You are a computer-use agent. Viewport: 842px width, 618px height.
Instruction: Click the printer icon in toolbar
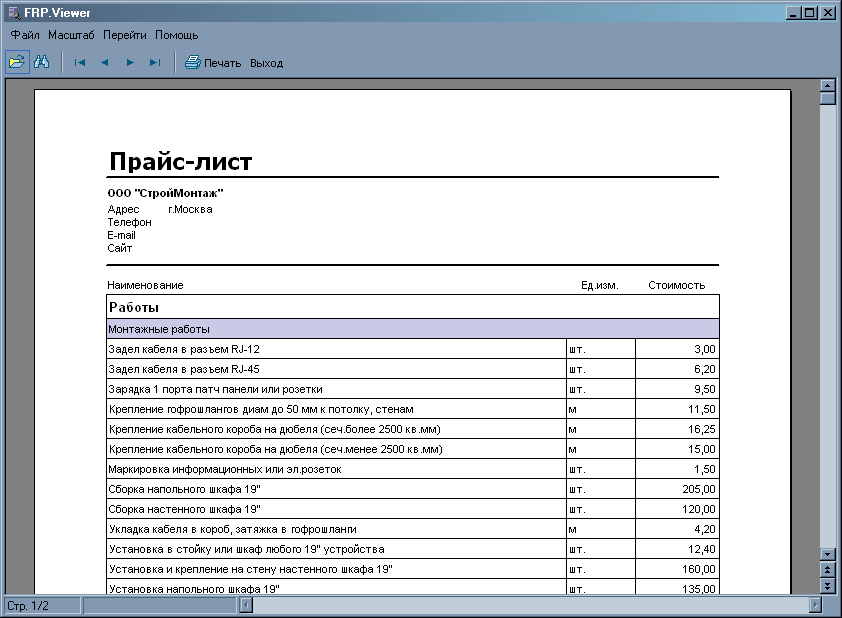(x=193, y=63)
